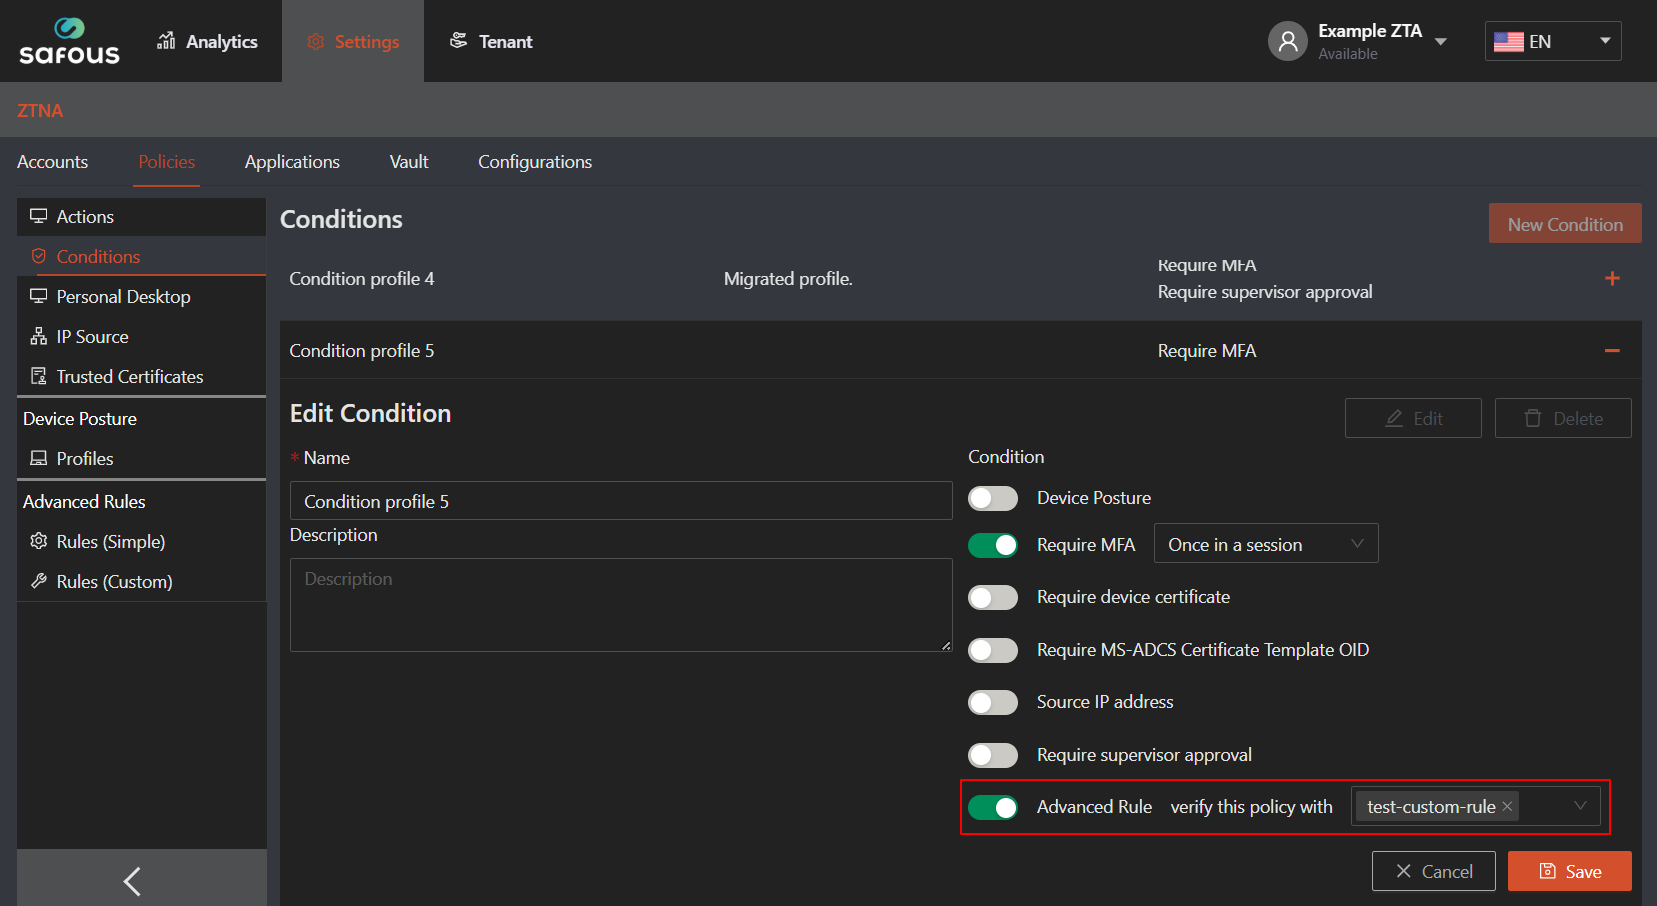Open the Once in a session dropdown

click(x=1265, y=544)
